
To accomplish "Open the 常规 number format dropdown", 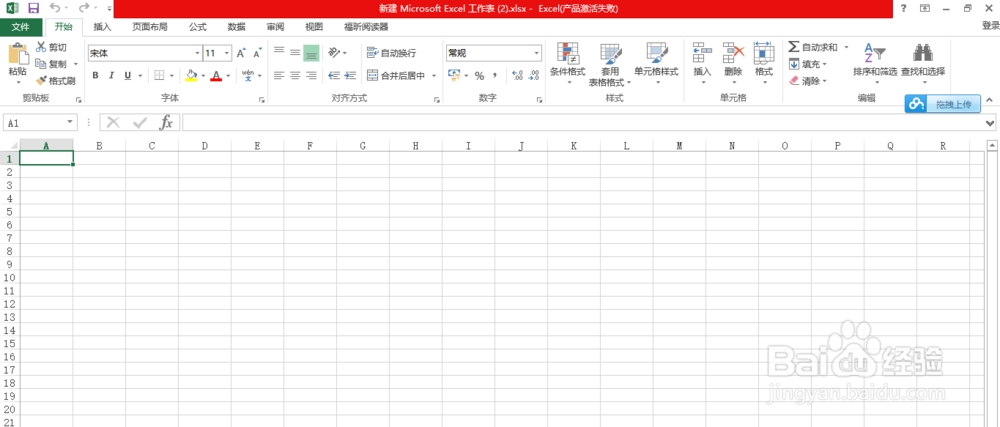I will click(x=537, y=54).
